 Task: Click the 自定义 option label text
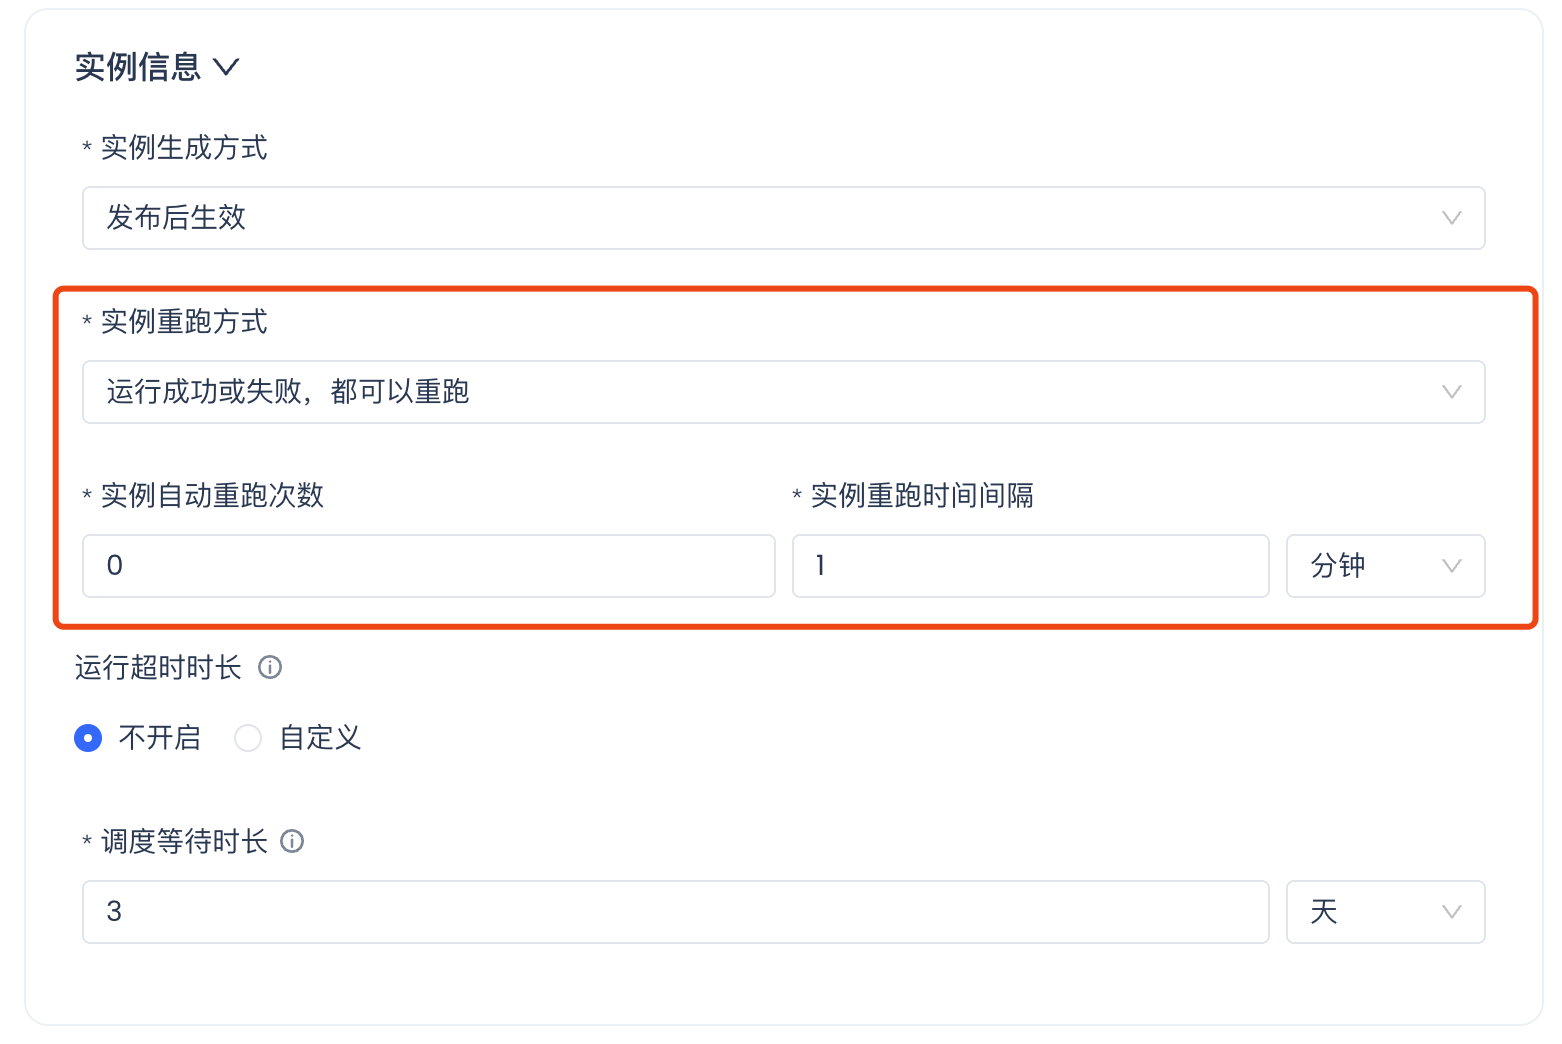pos(320,738)
